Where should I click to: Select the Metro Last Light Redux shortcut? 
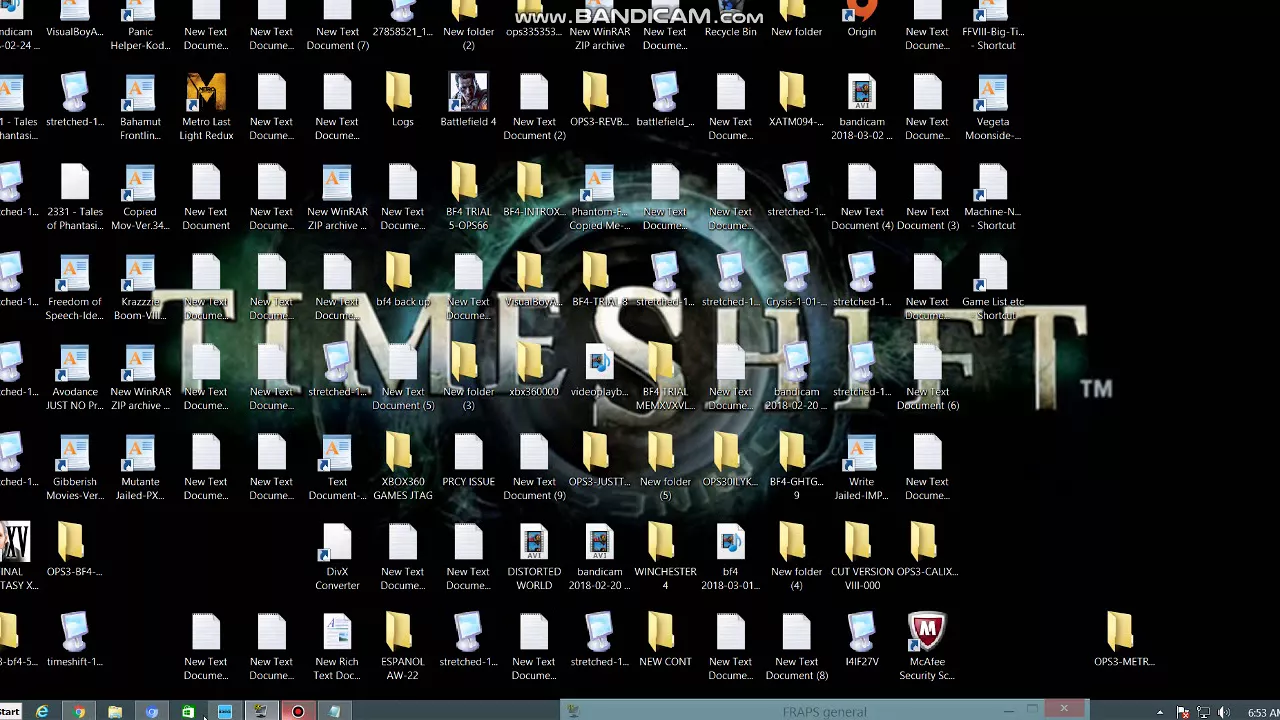pyautogui.click(x=206, y=107)
